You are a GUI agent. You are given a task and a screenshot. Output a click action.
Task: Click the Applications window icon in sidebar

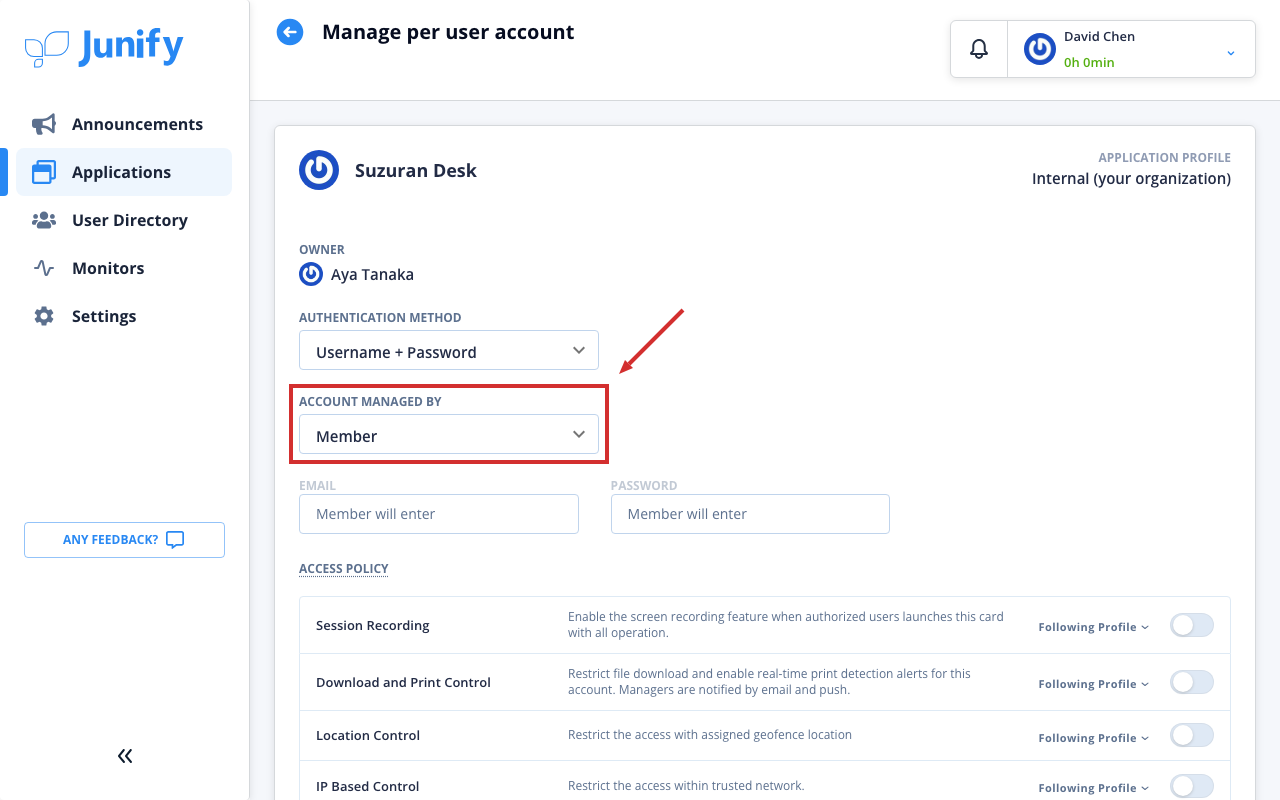44,172
